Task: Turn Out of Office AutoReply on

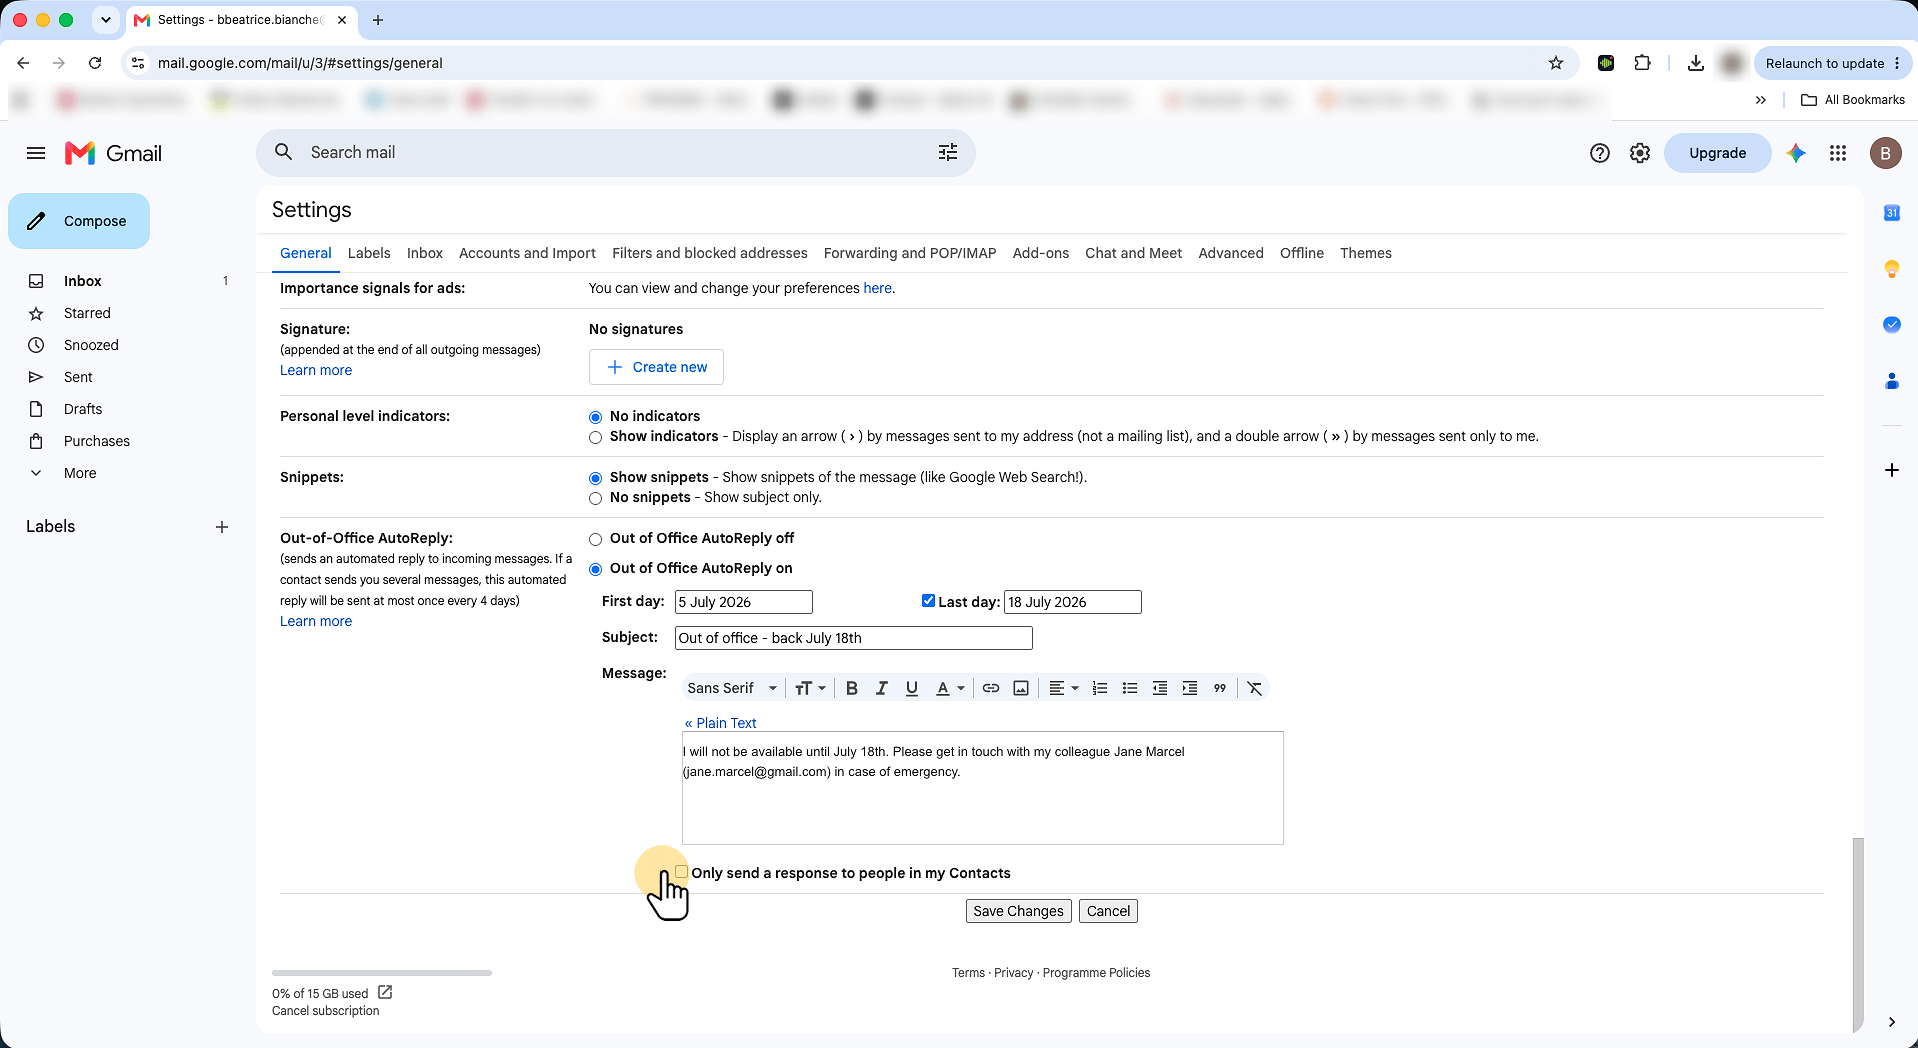Action: (x=595, y=569)
